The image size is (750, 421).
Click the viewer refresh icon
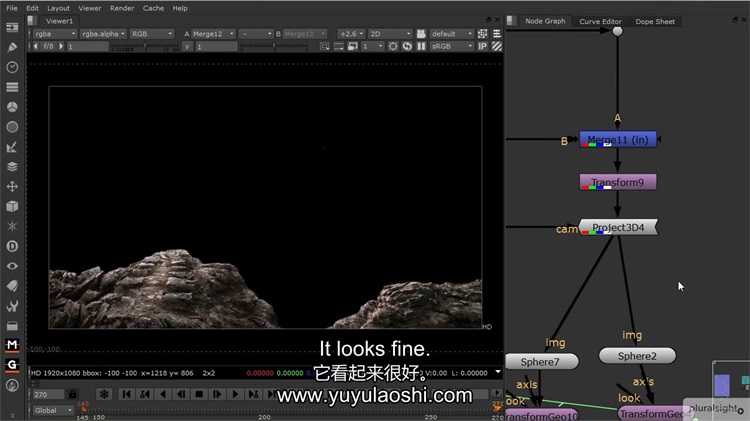coord(407,46)
